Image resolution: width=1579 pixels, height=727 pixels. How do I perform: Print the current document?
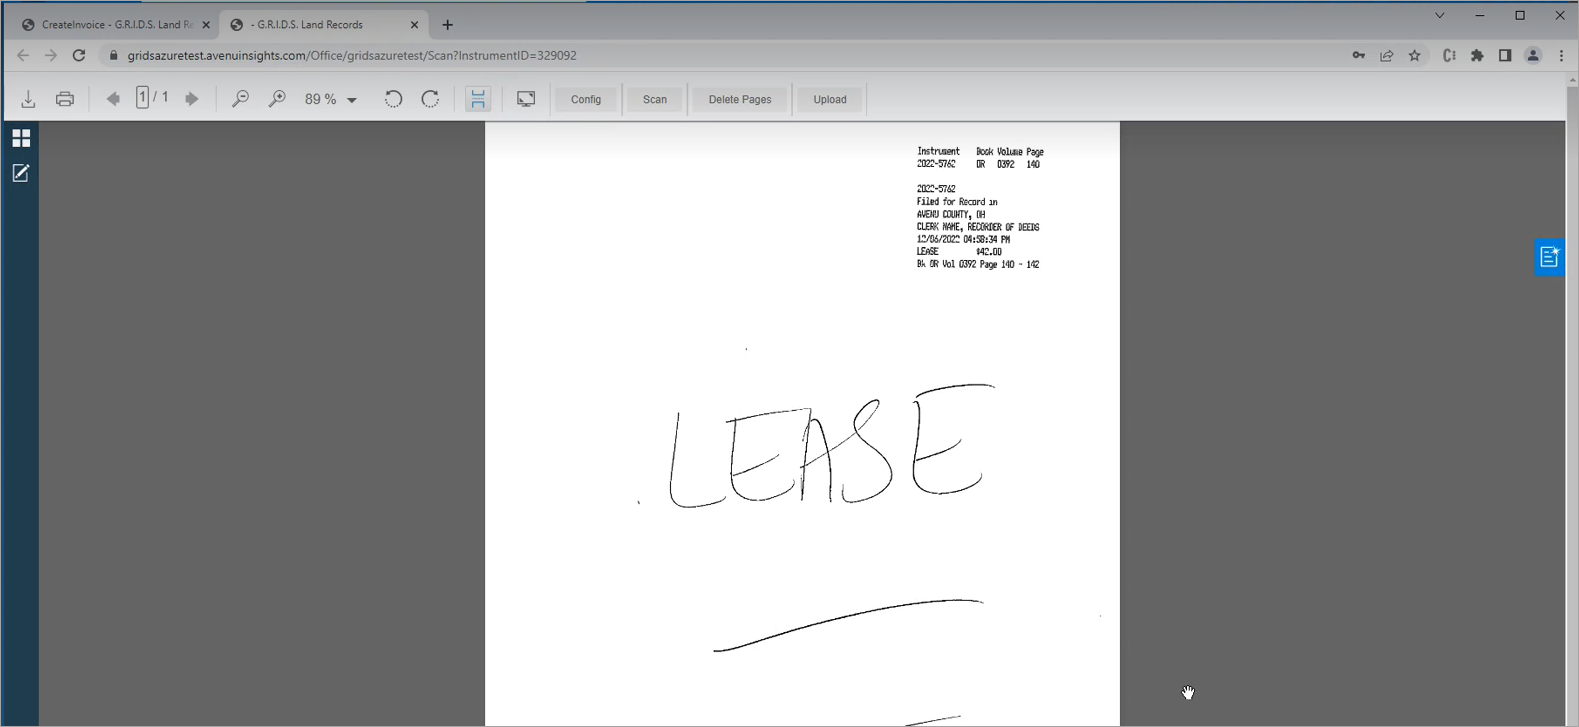pyautogui.click(x=65, y=99)
